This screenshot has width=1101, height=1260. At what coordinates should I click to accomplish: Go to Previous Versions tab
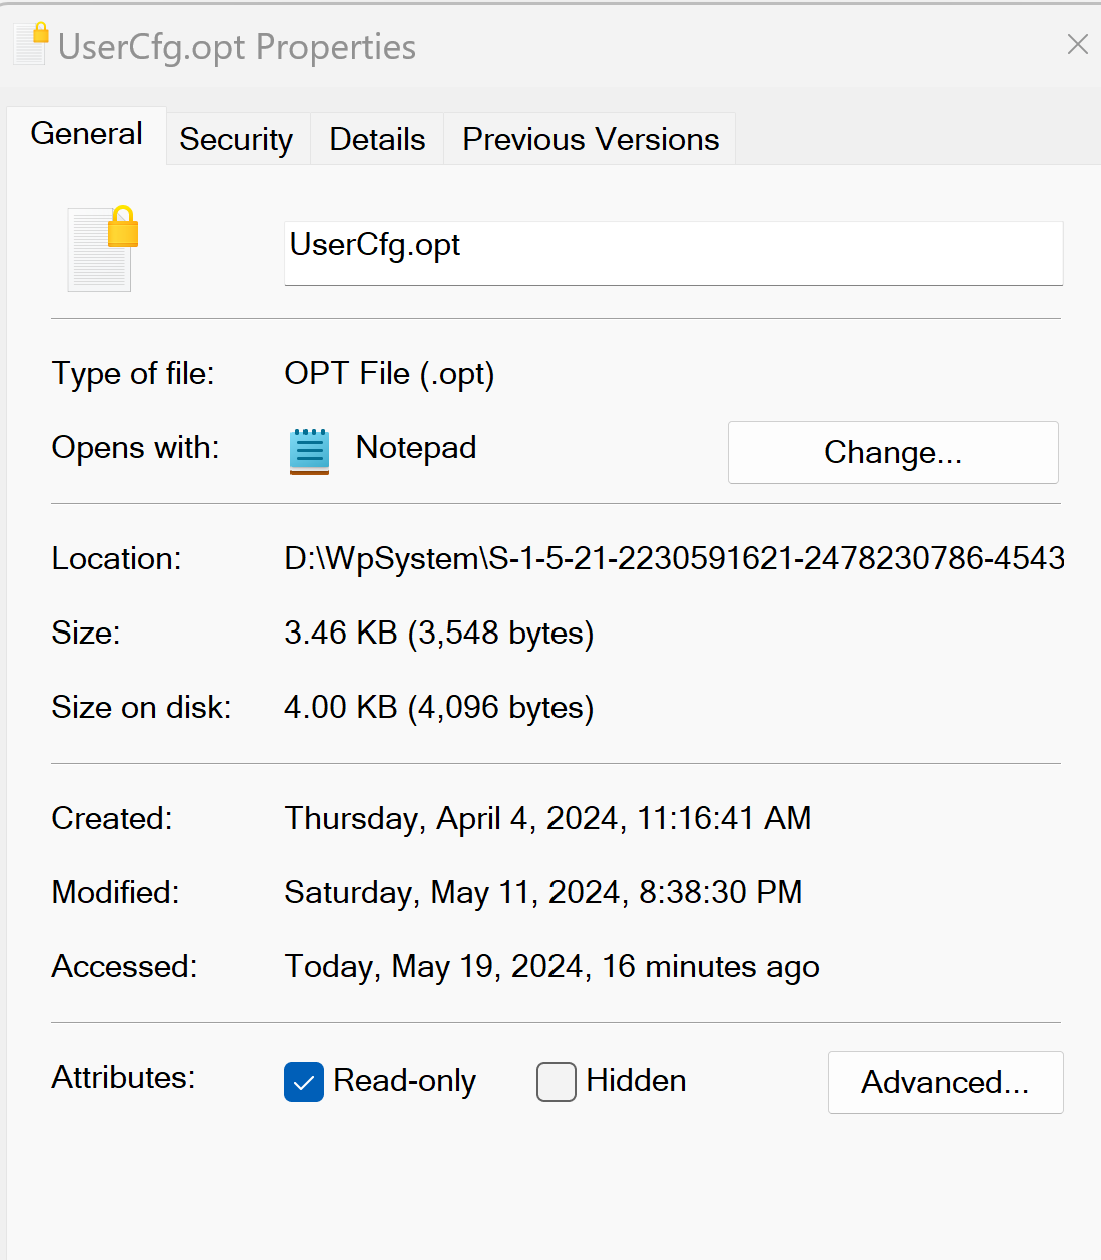pos(590,139)
